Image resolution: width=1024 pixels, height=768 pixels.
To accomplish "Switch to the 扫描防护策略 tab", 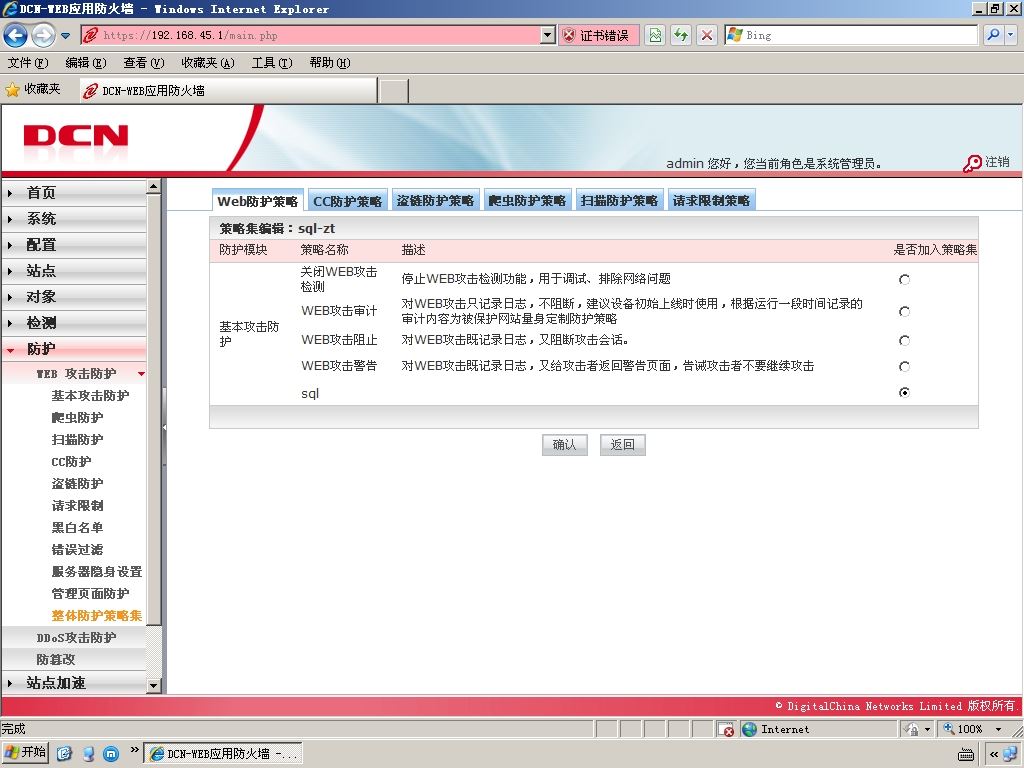I will (619, 201).
